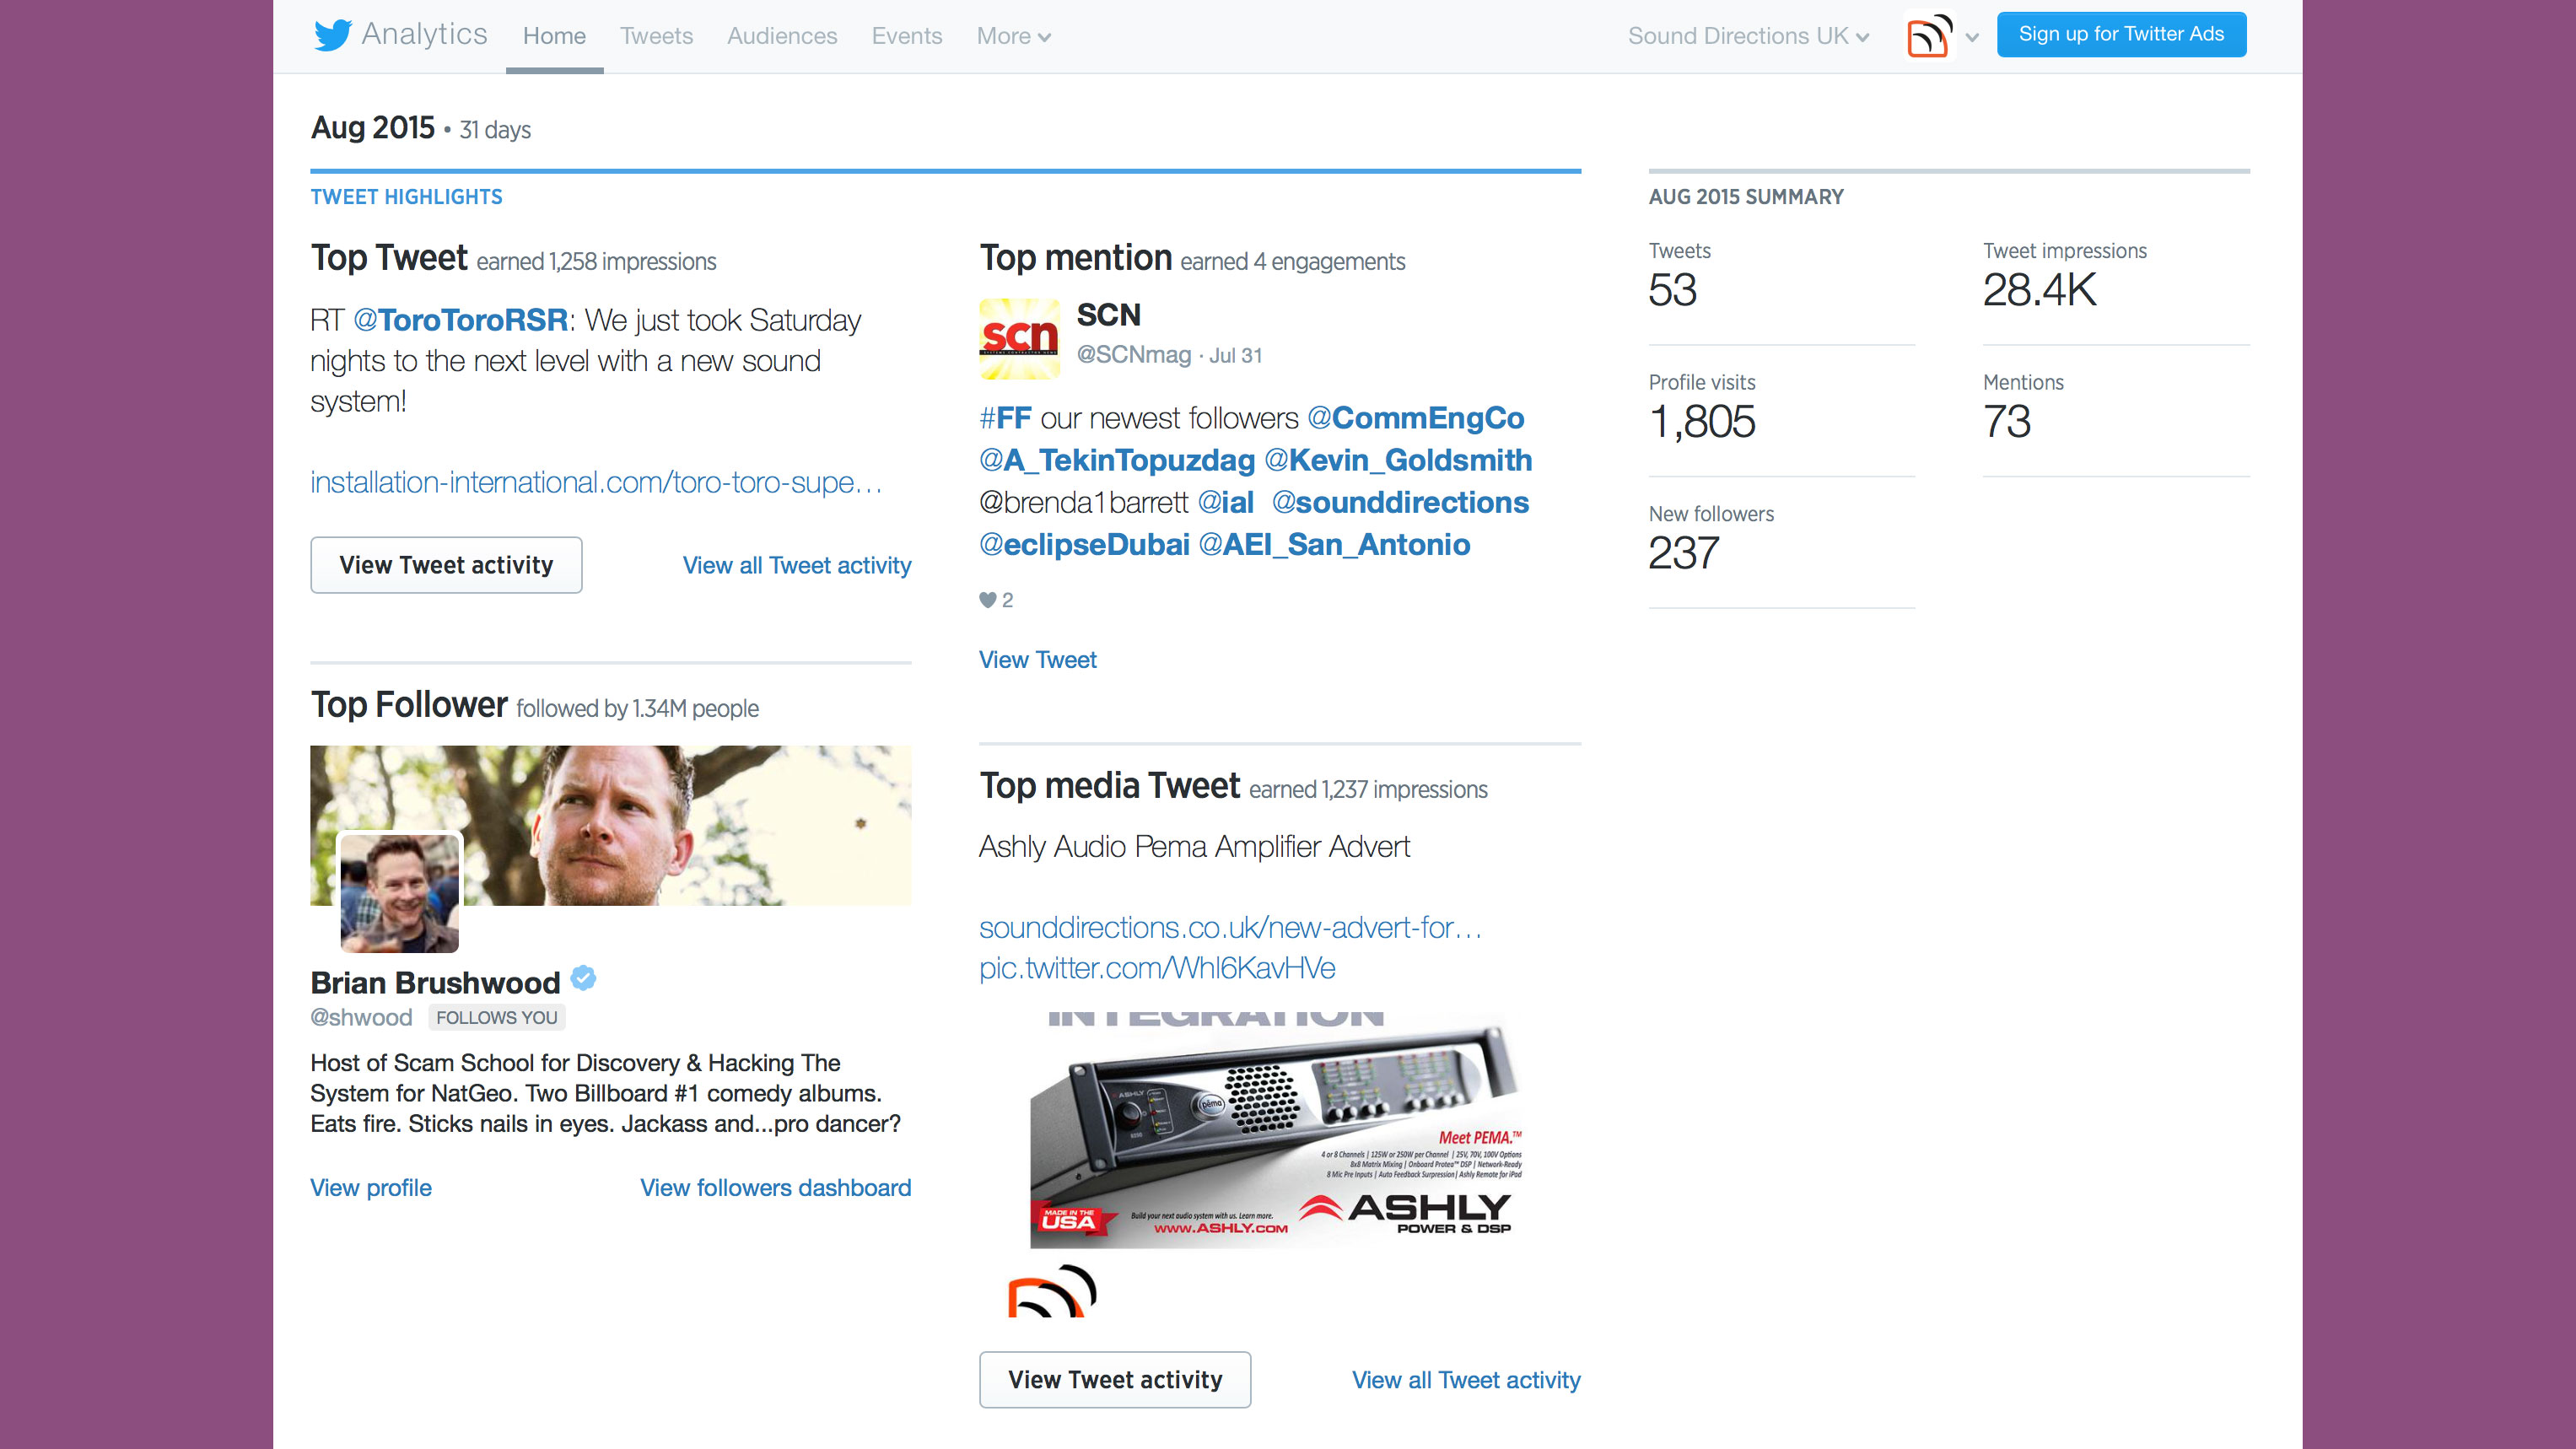Open View followers dashboard link

pos(775,1188)
